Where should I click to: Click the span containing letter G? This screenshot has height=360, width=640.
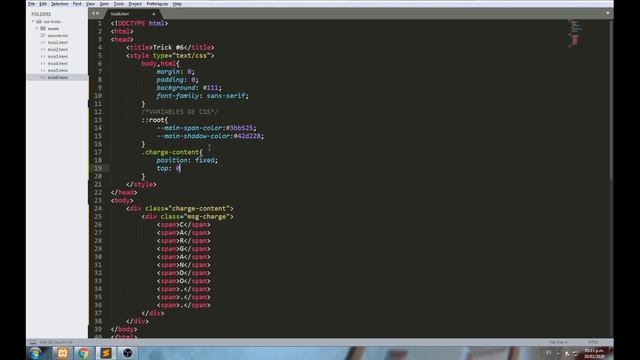pos(184,249)
